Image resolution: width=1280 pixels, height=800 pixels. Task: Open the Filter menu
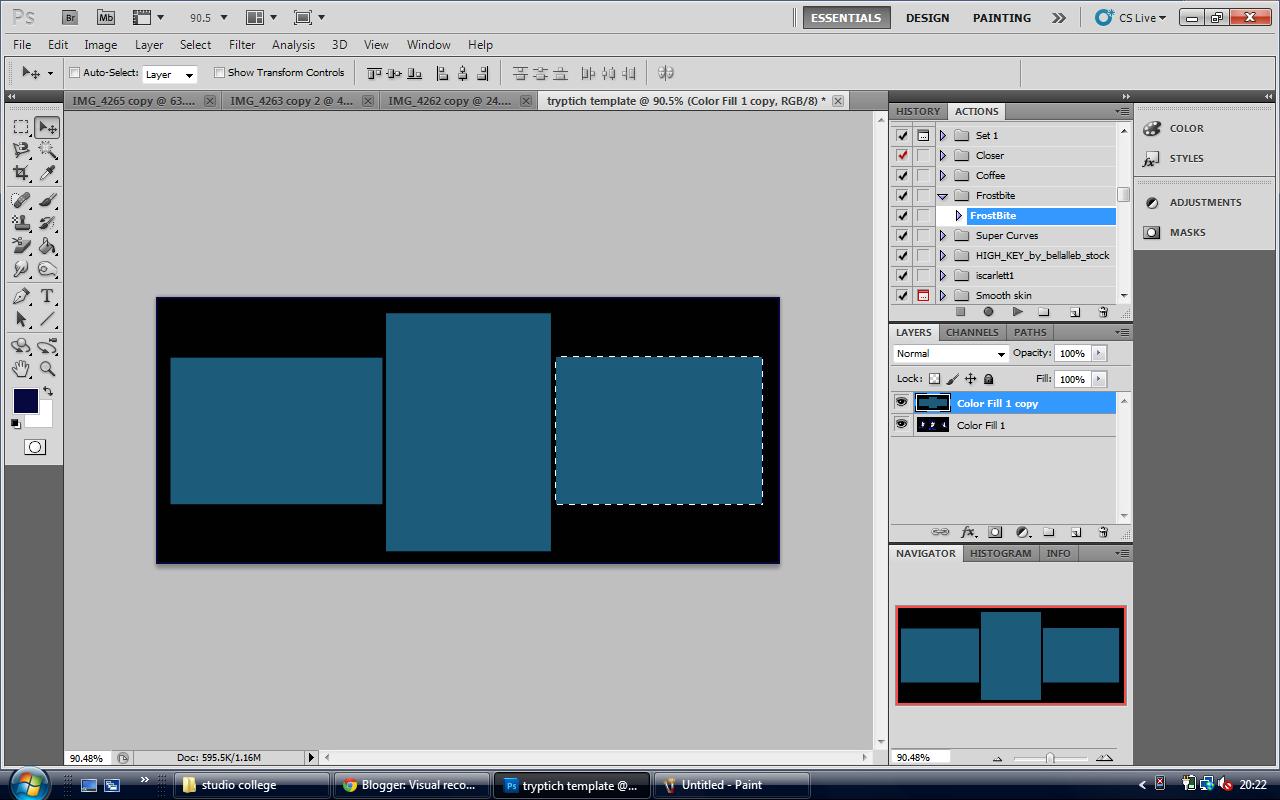coord(241,44)
